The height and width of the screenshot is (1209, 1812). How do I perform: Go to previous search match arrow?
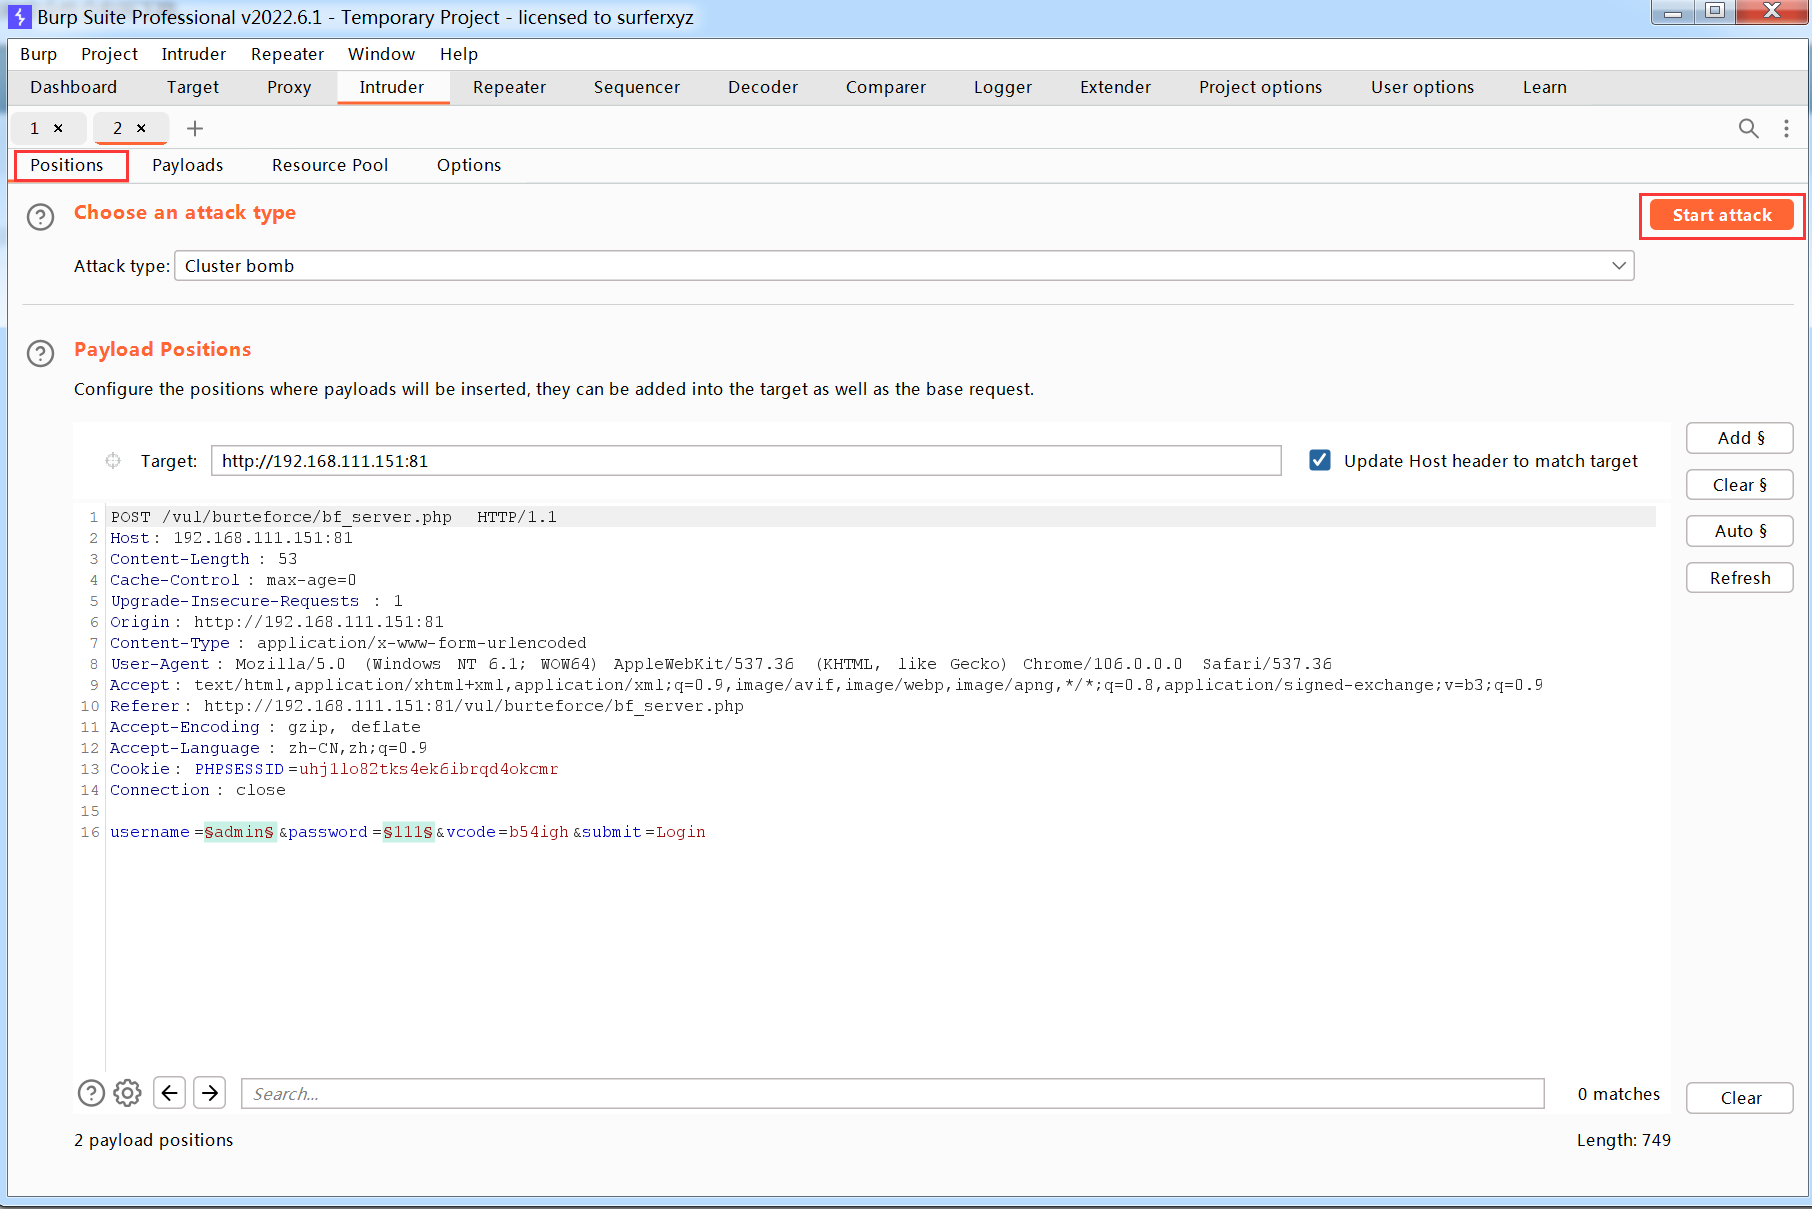pyautogui.click(x=169, y=1093)
